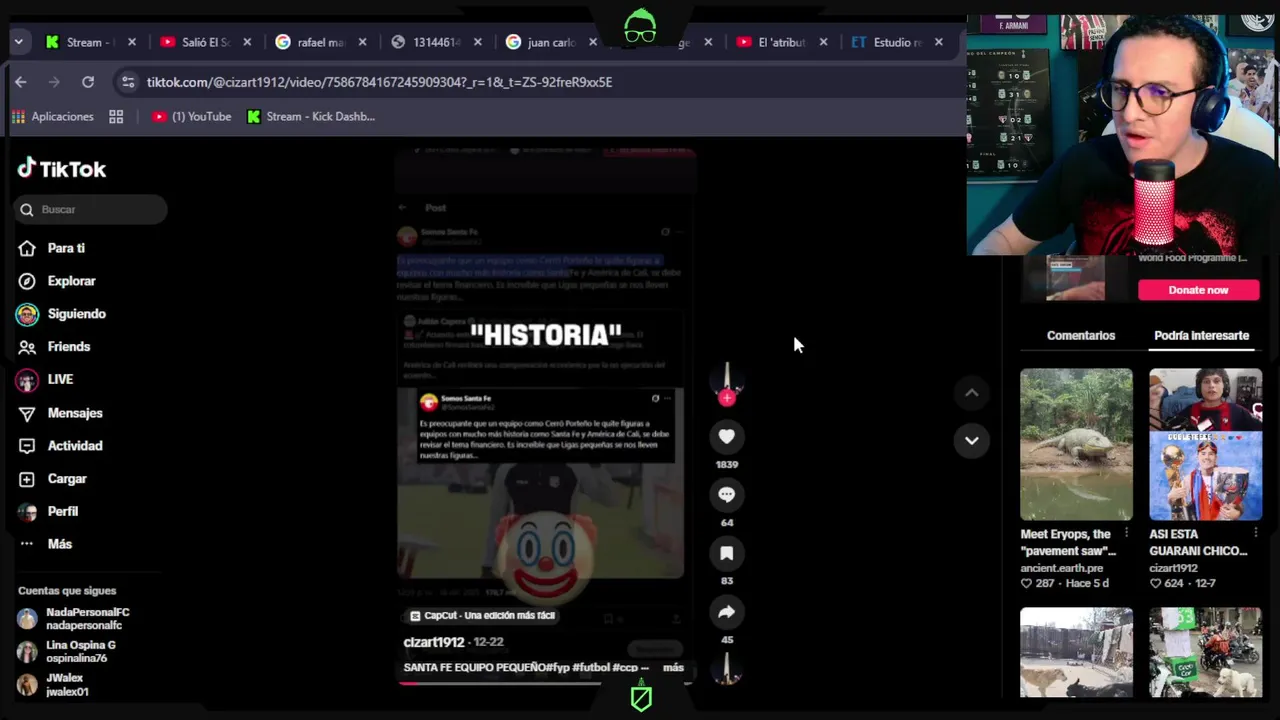The image size is (1280, 720).
Task: Go to Friends in sidebar
Action: click(68, 346)
